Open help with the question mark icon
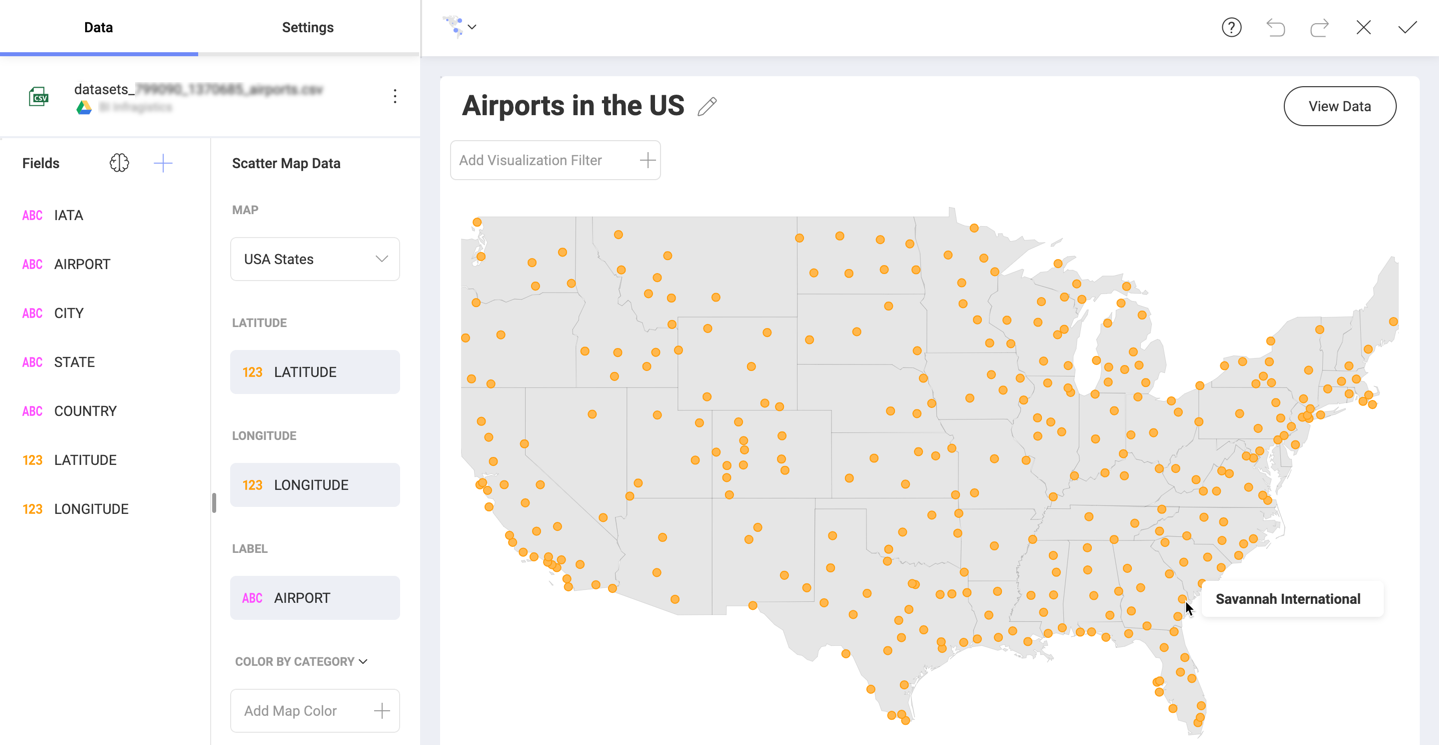The height and width of the screenshot is (749, 1439). tap(1231, 27)
